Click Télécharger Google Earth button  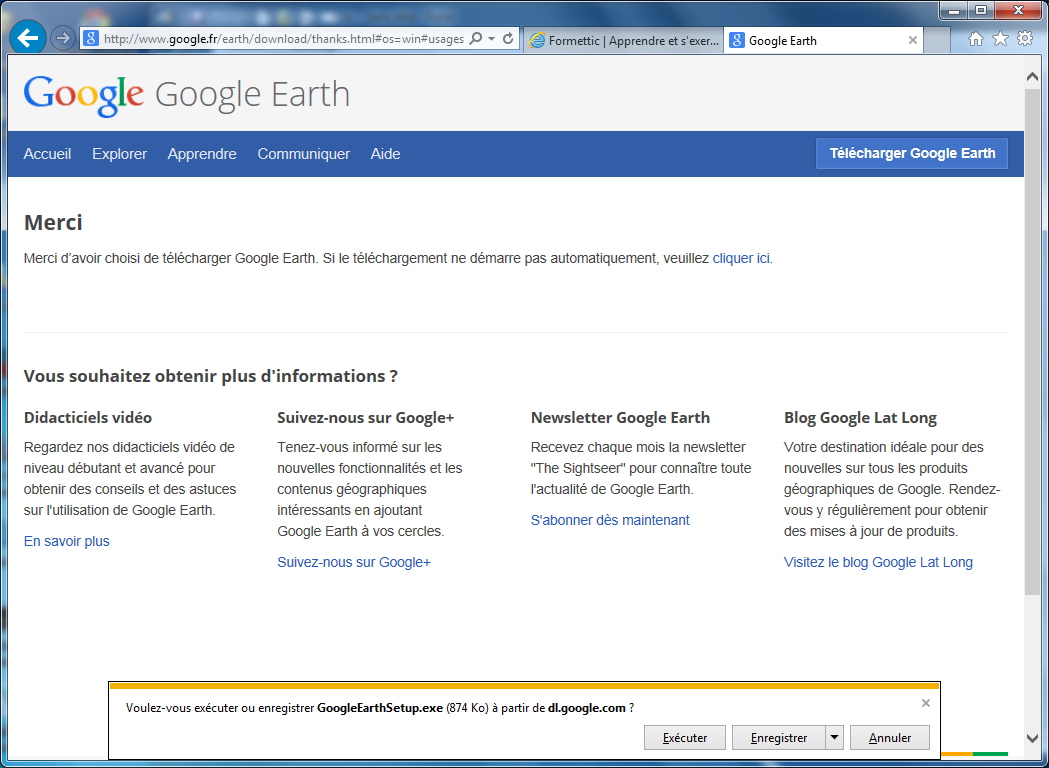(x=912, y=153)
